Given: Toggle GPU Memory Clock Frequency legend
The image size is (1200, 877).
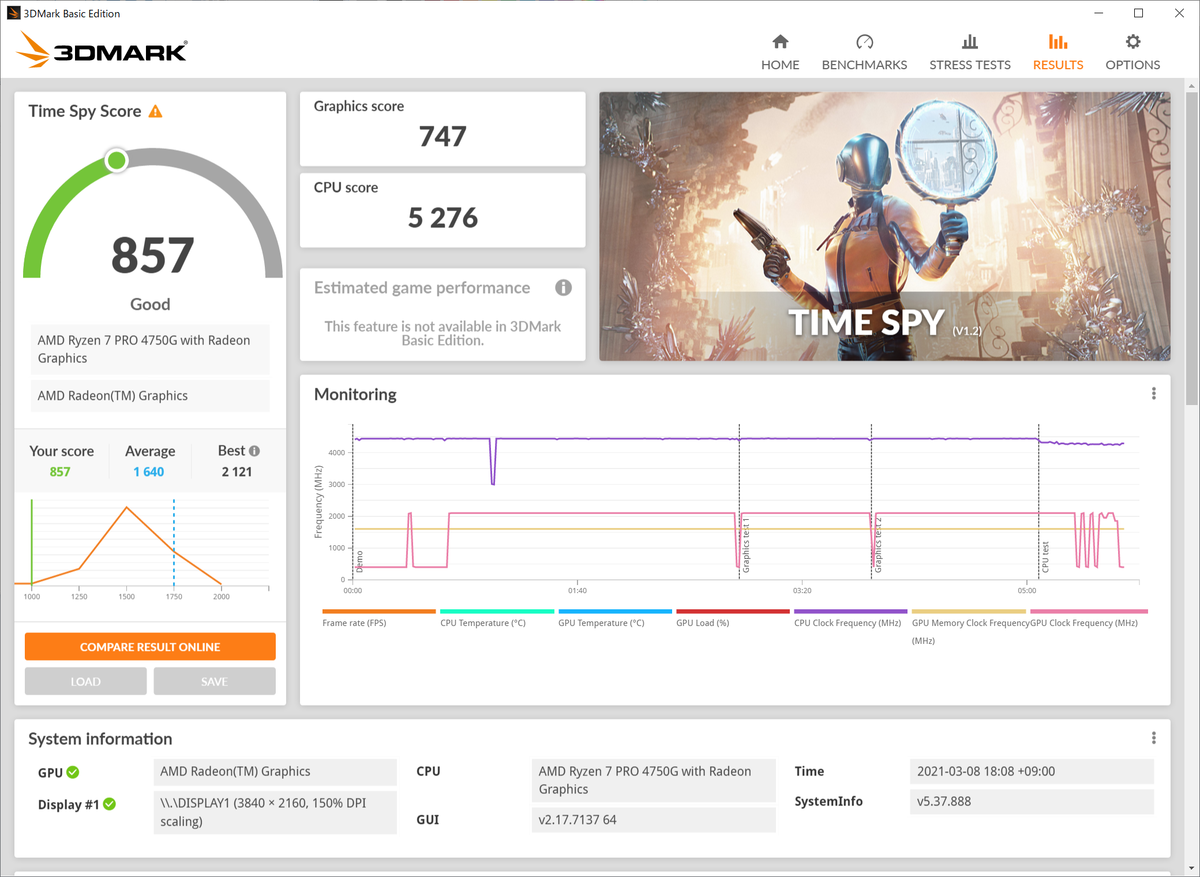Looking at the screenshot, I should coord(969,626).
